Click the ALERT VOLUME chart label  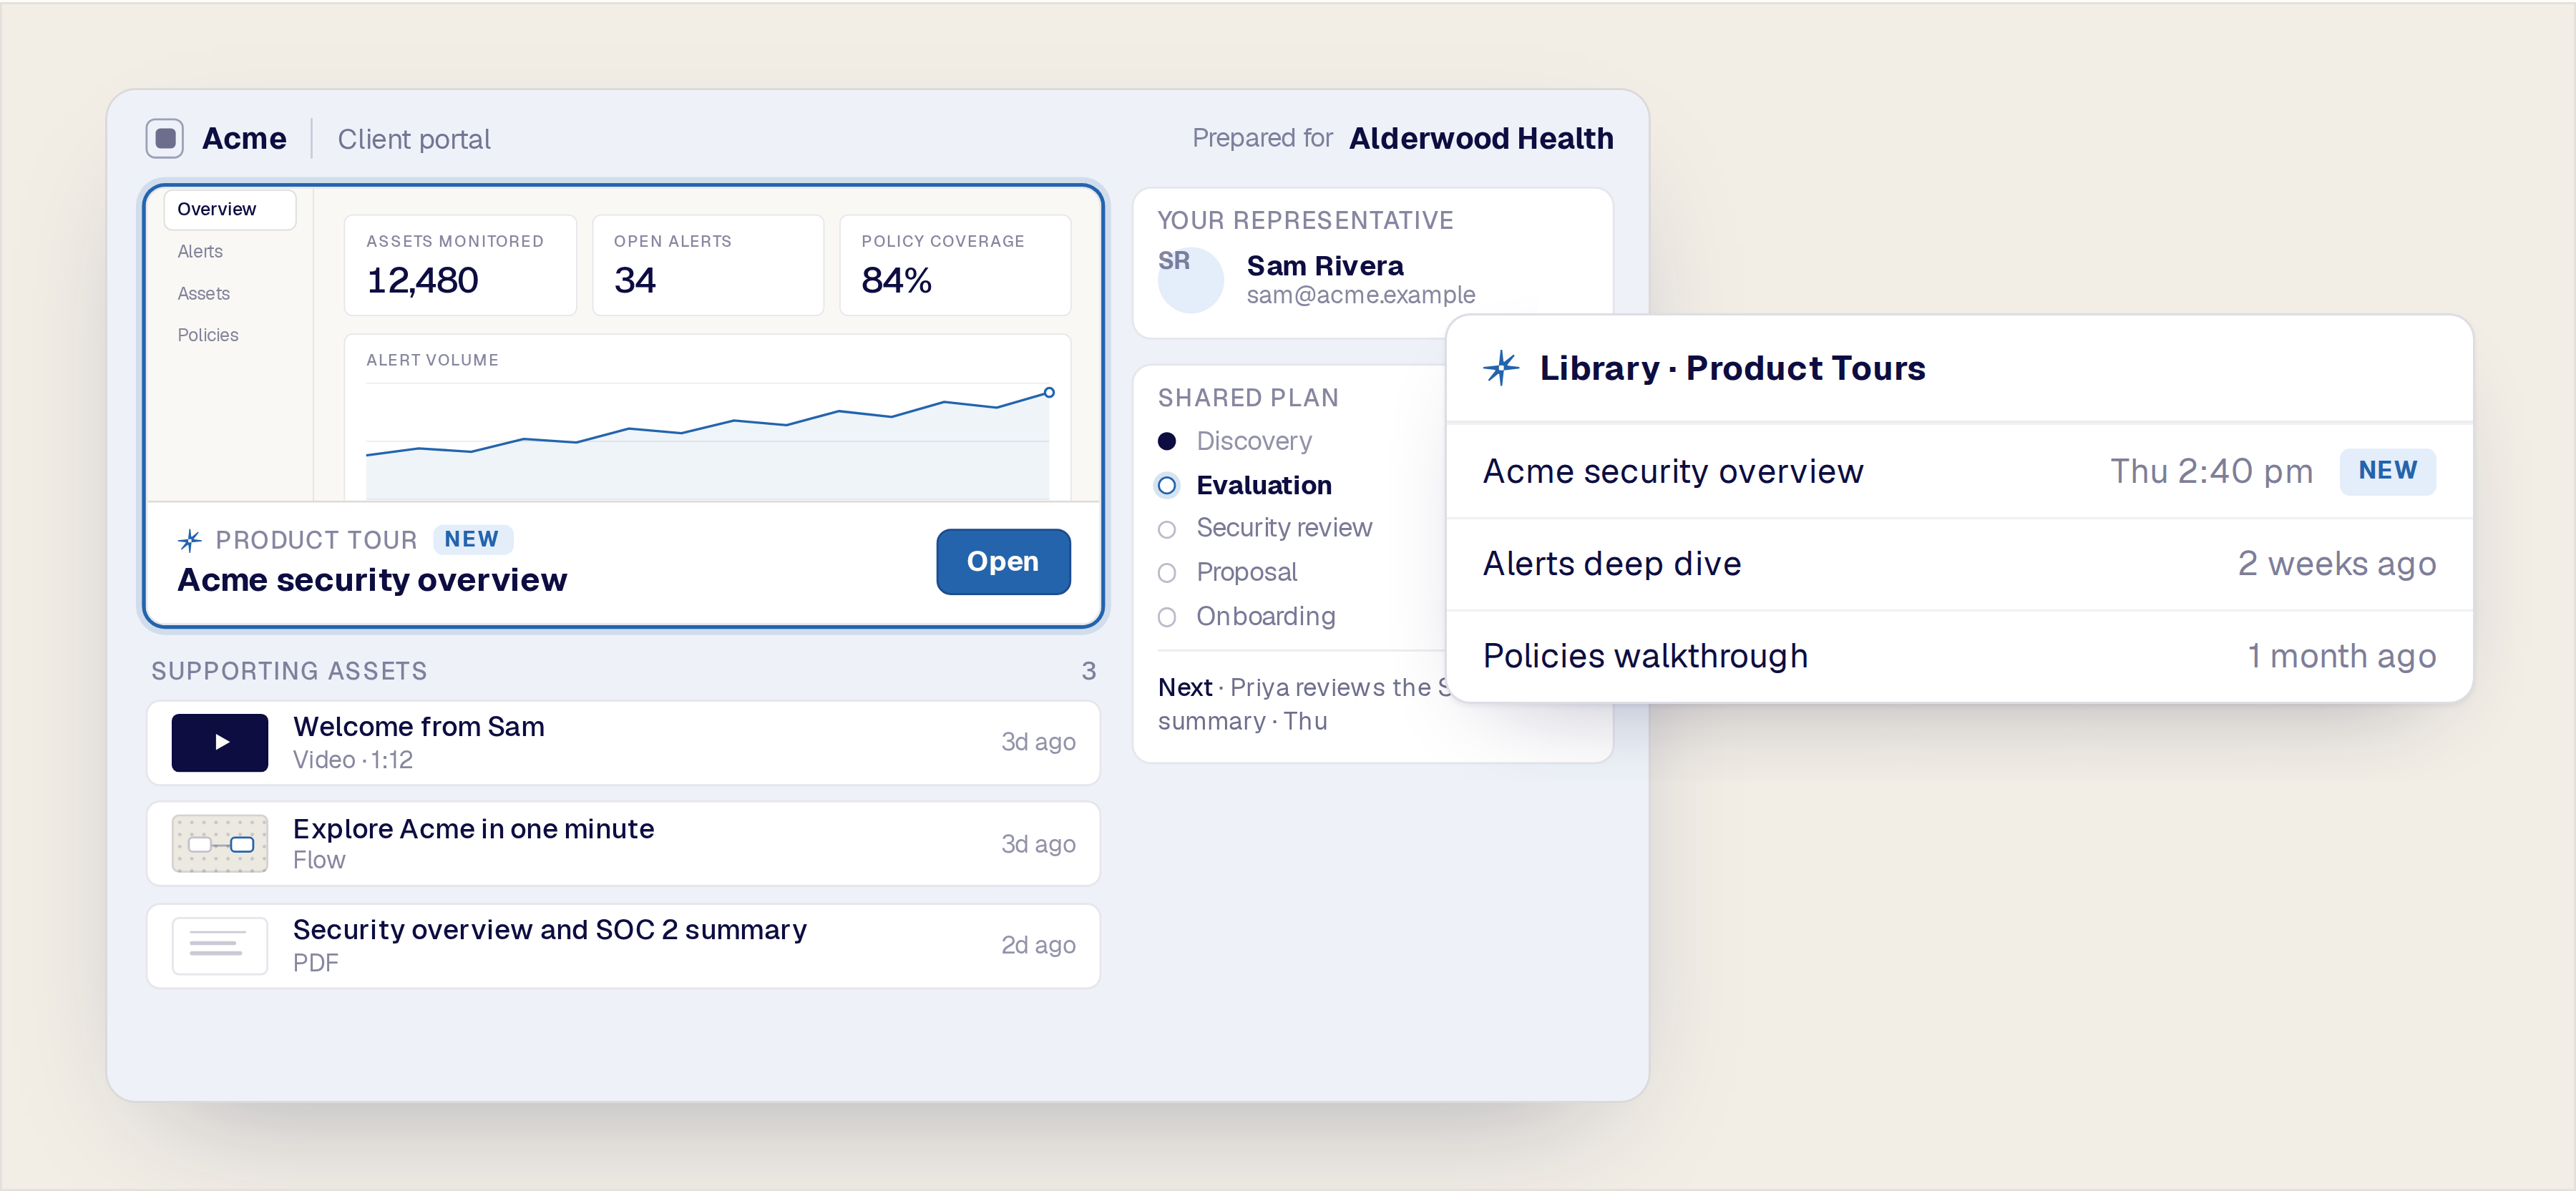coord(432,360)
